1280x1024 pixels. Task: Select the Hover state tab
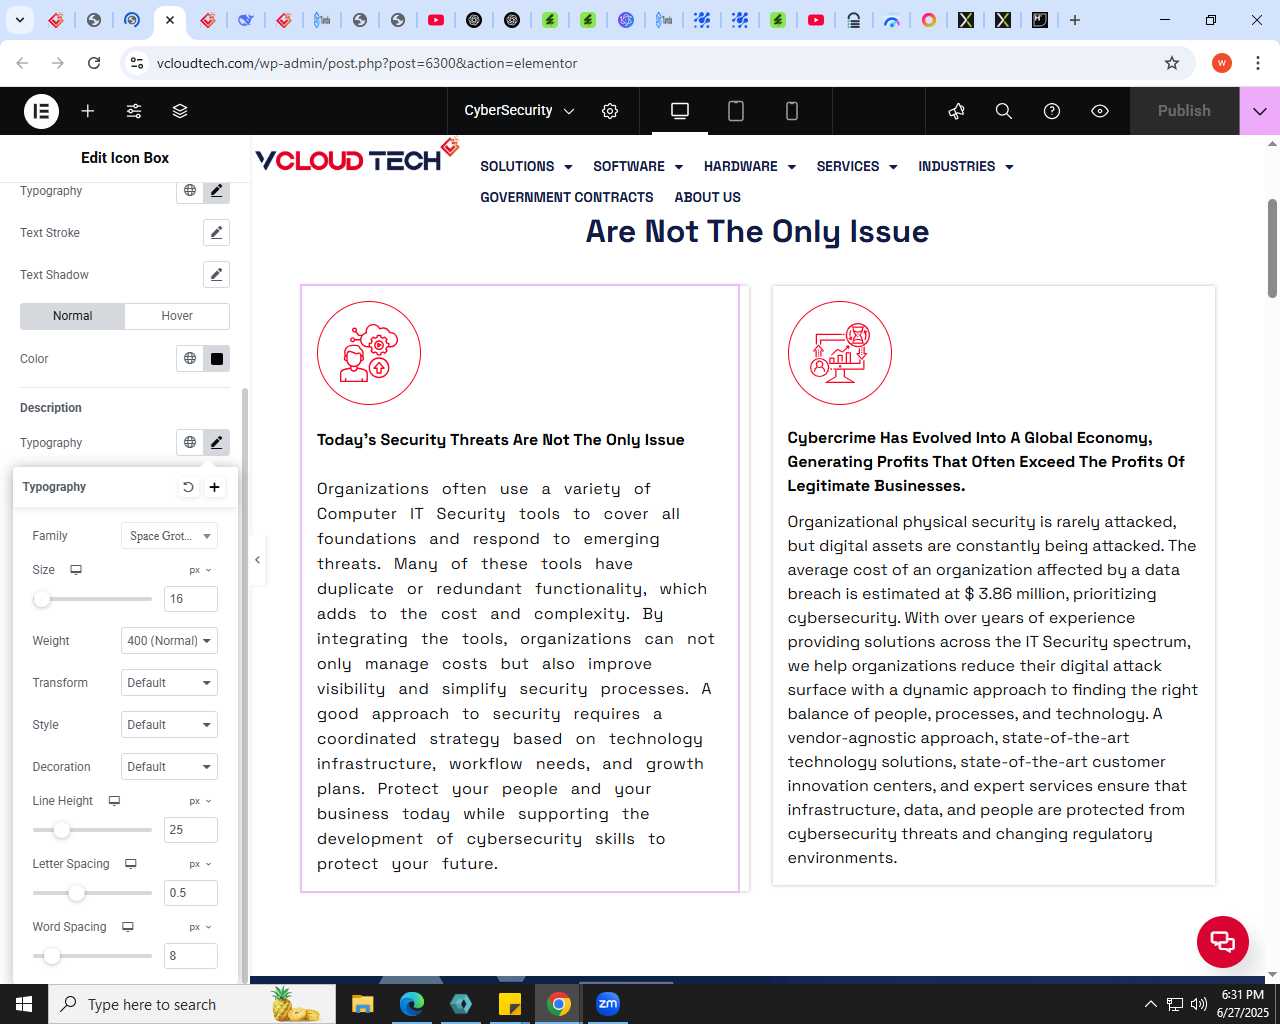click(177, 316)
